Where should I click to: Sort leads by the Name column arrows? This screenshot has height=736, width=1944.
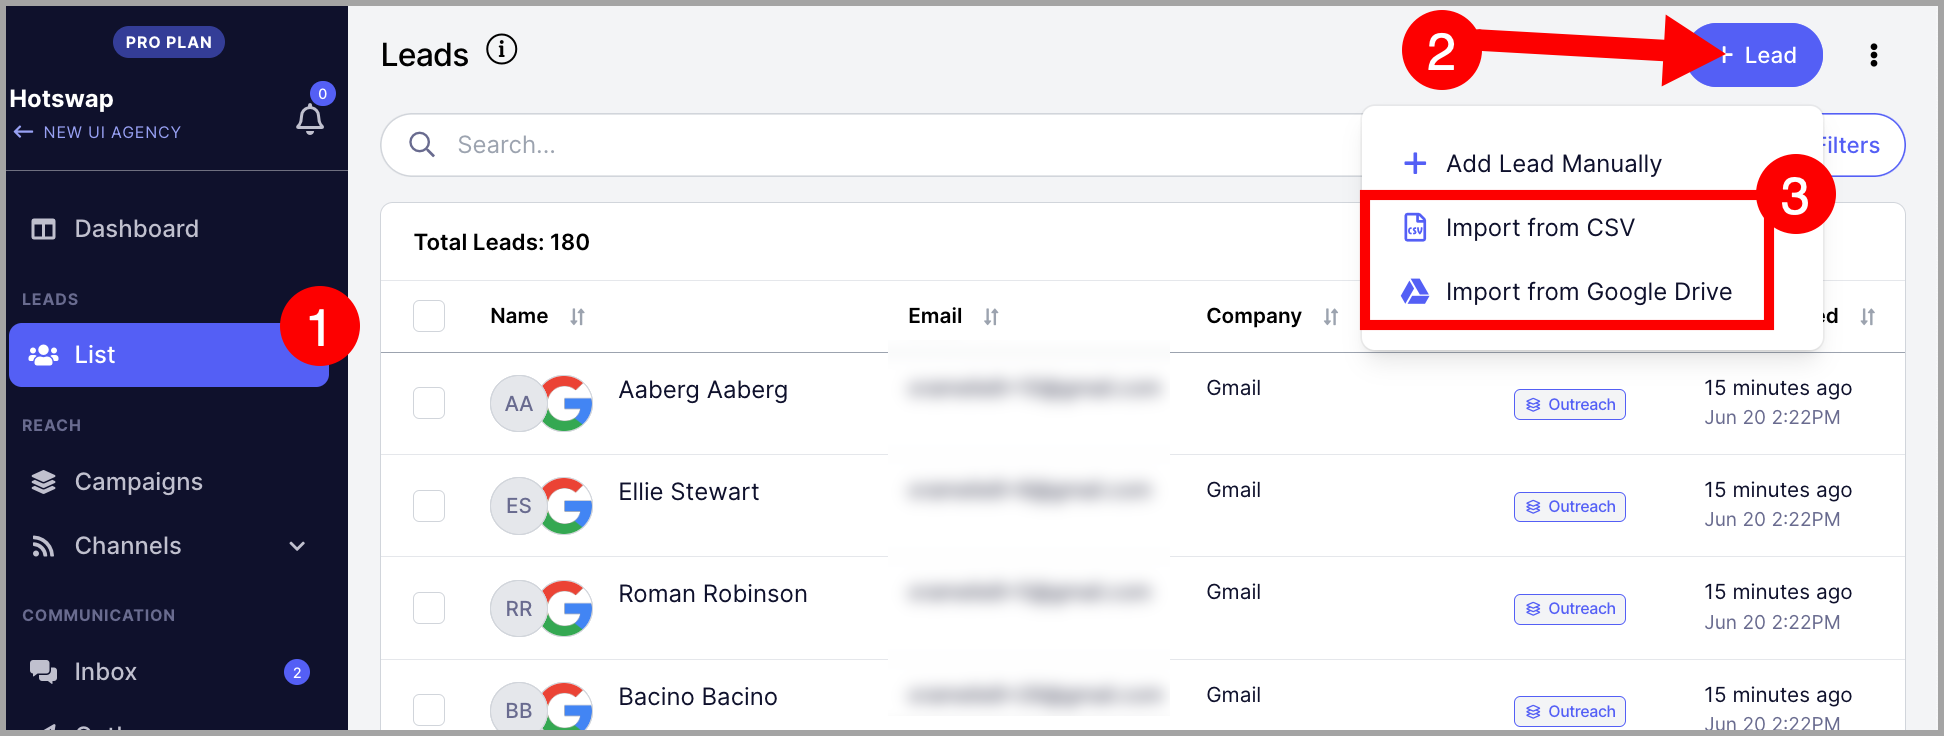(x=577, y=317)
